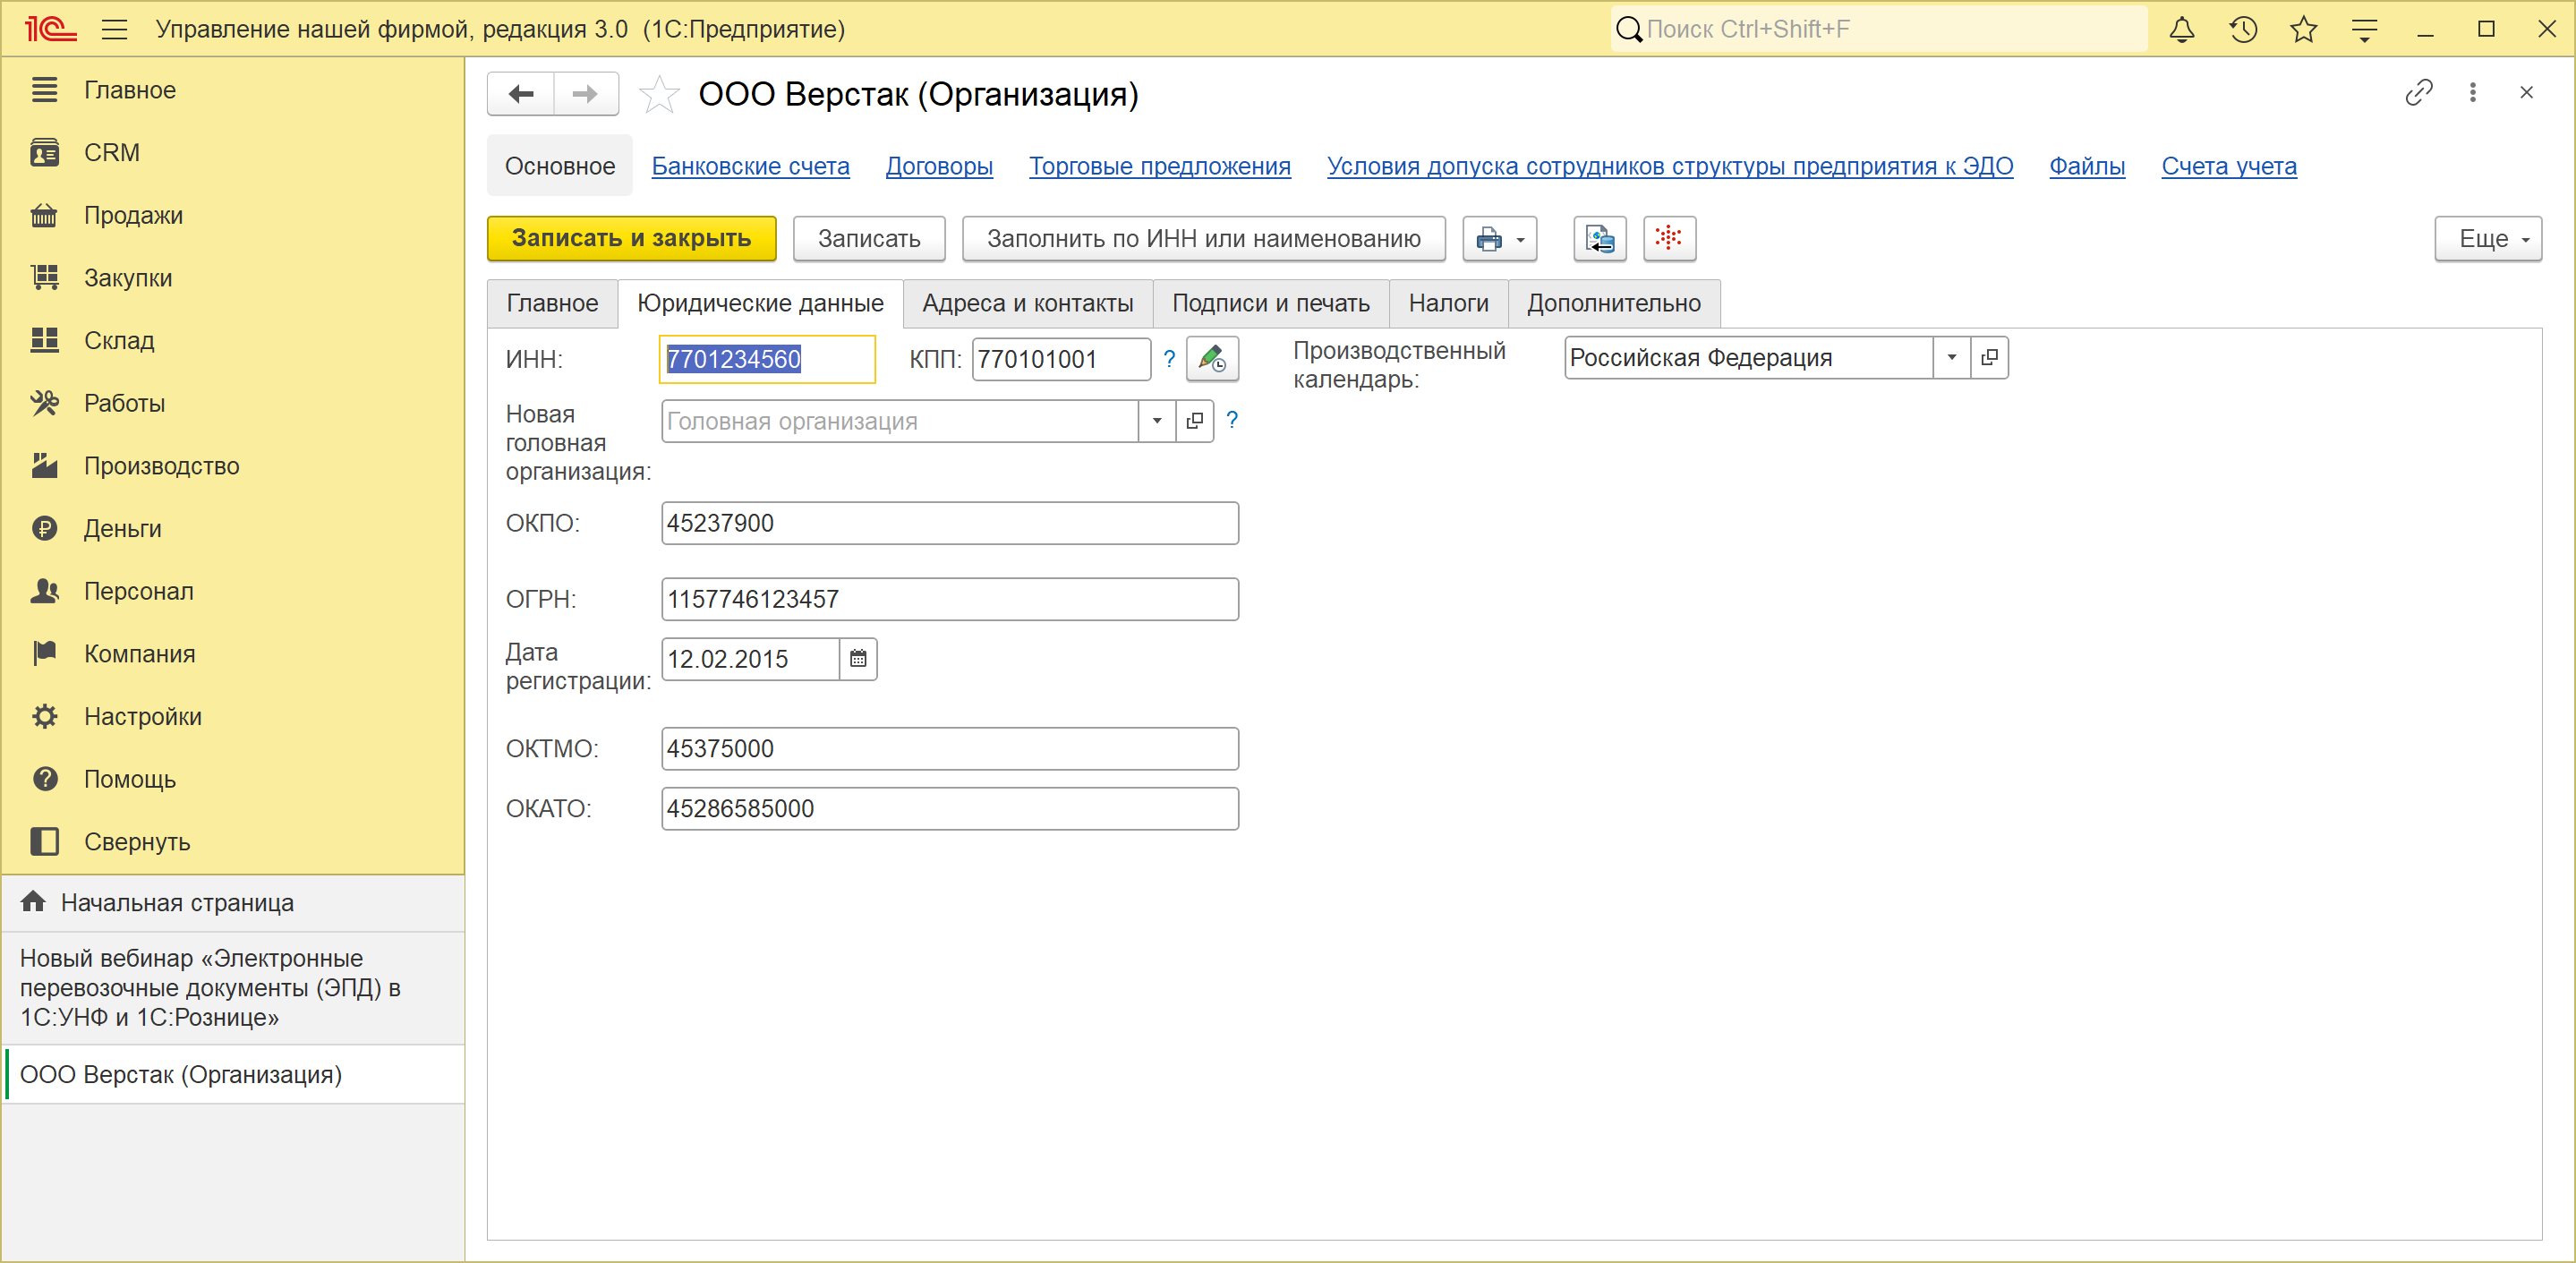2576x1263 pixels.
Task: Open the Компания section
Action: click(233, 654)
